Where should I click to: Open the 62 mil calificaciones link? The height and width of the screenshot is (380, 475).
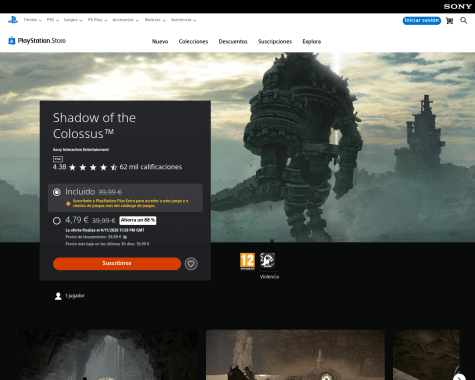point(151,167)
